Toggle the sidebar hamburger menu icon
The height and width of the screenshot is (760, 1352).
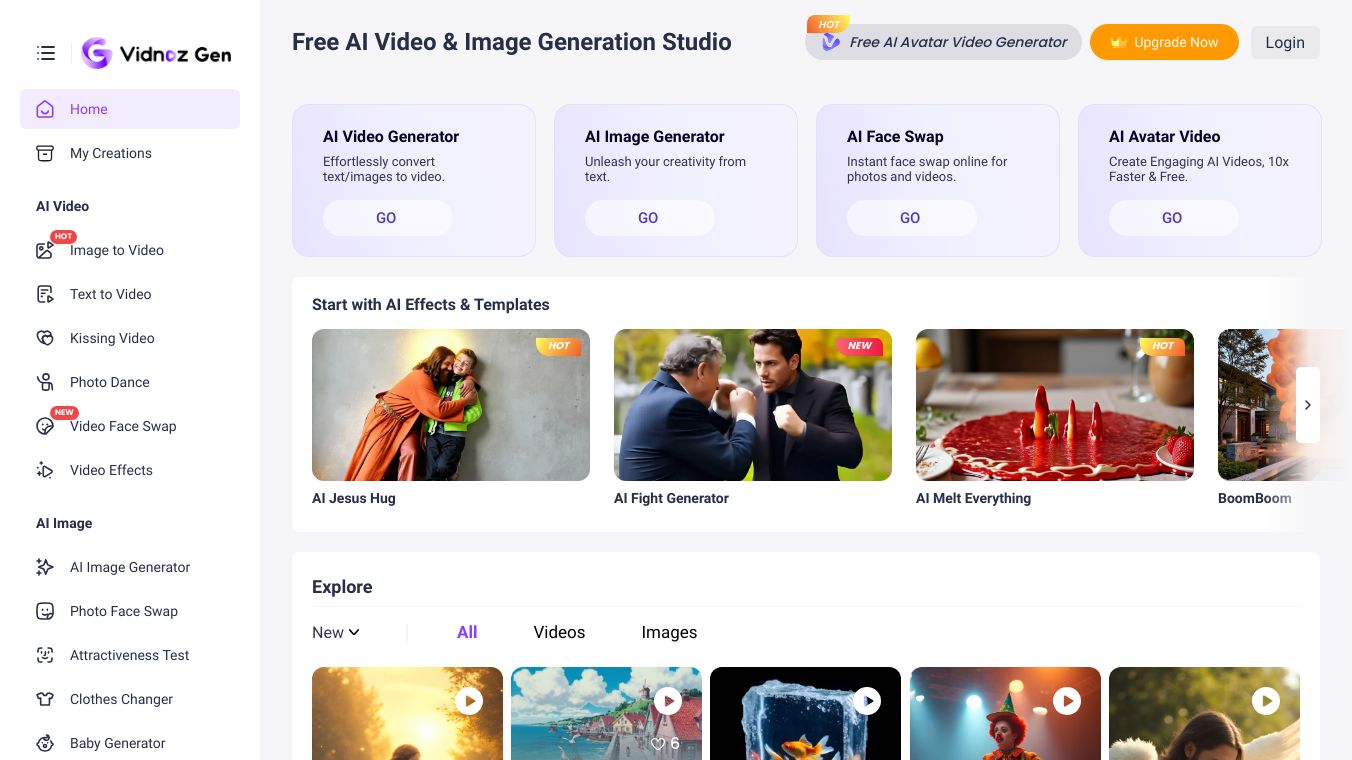pos(46,53)
